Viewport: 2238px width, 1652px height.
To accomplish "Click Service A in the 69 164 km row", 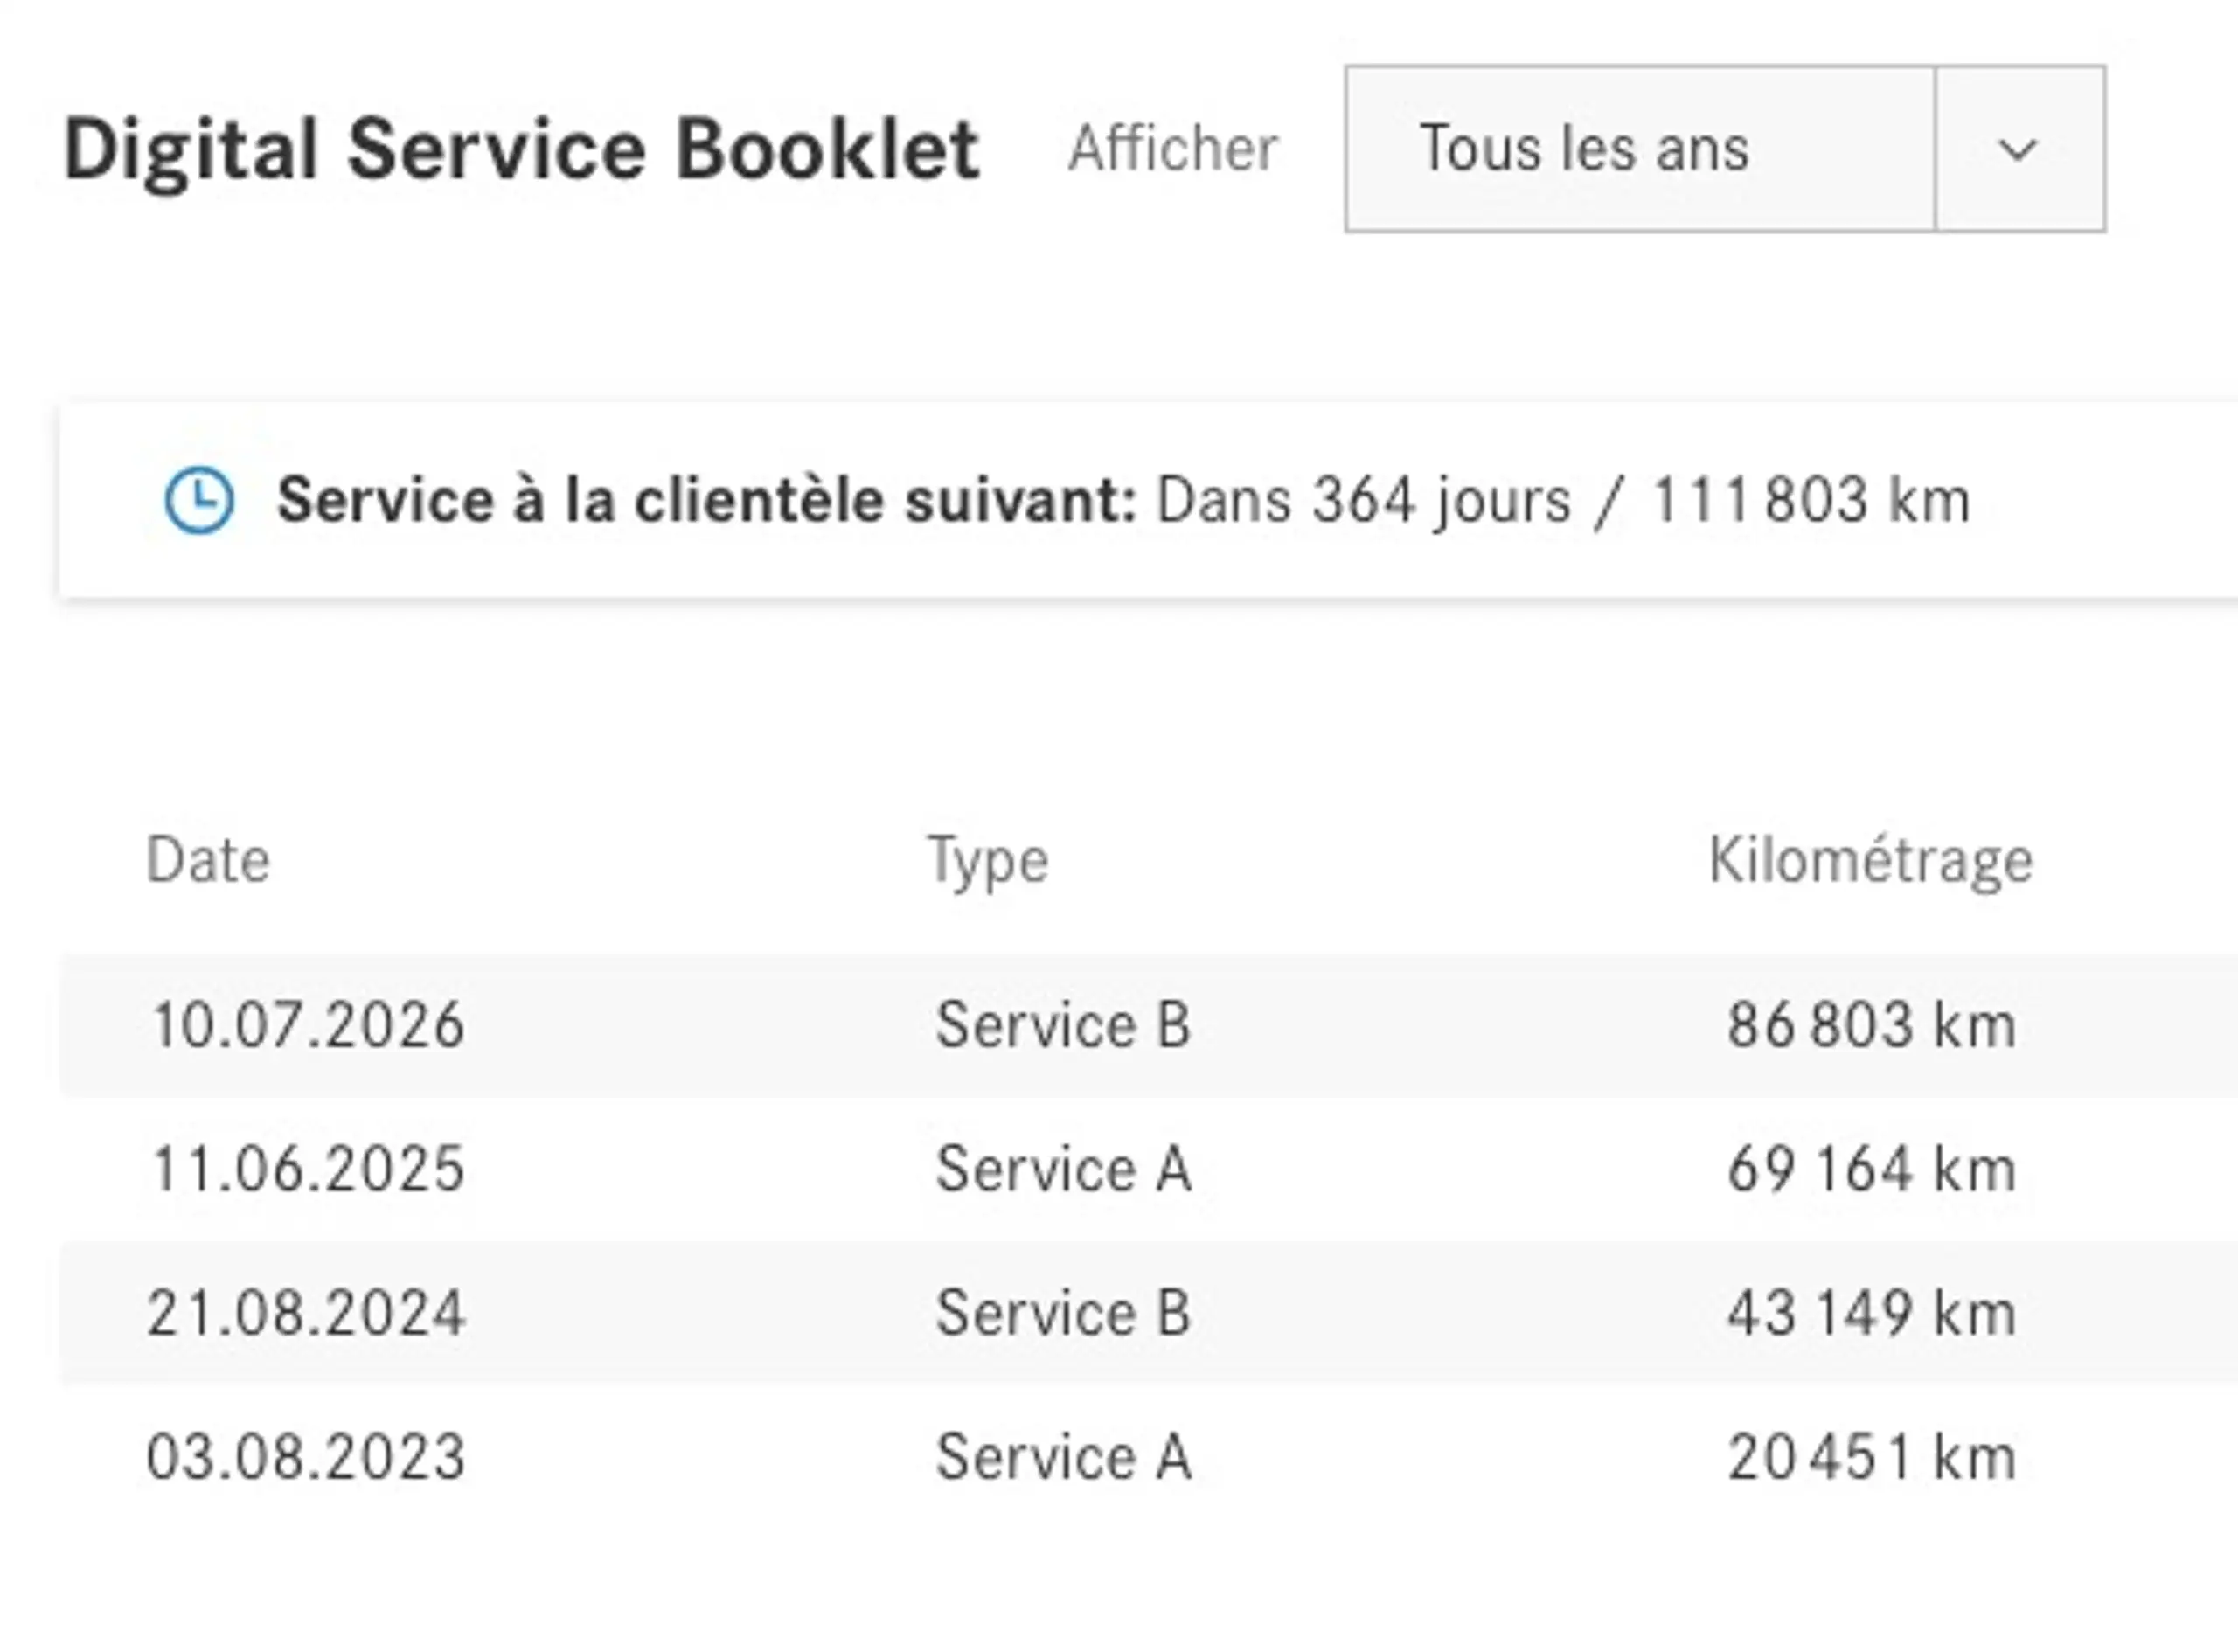I will coord(1063,1169).
